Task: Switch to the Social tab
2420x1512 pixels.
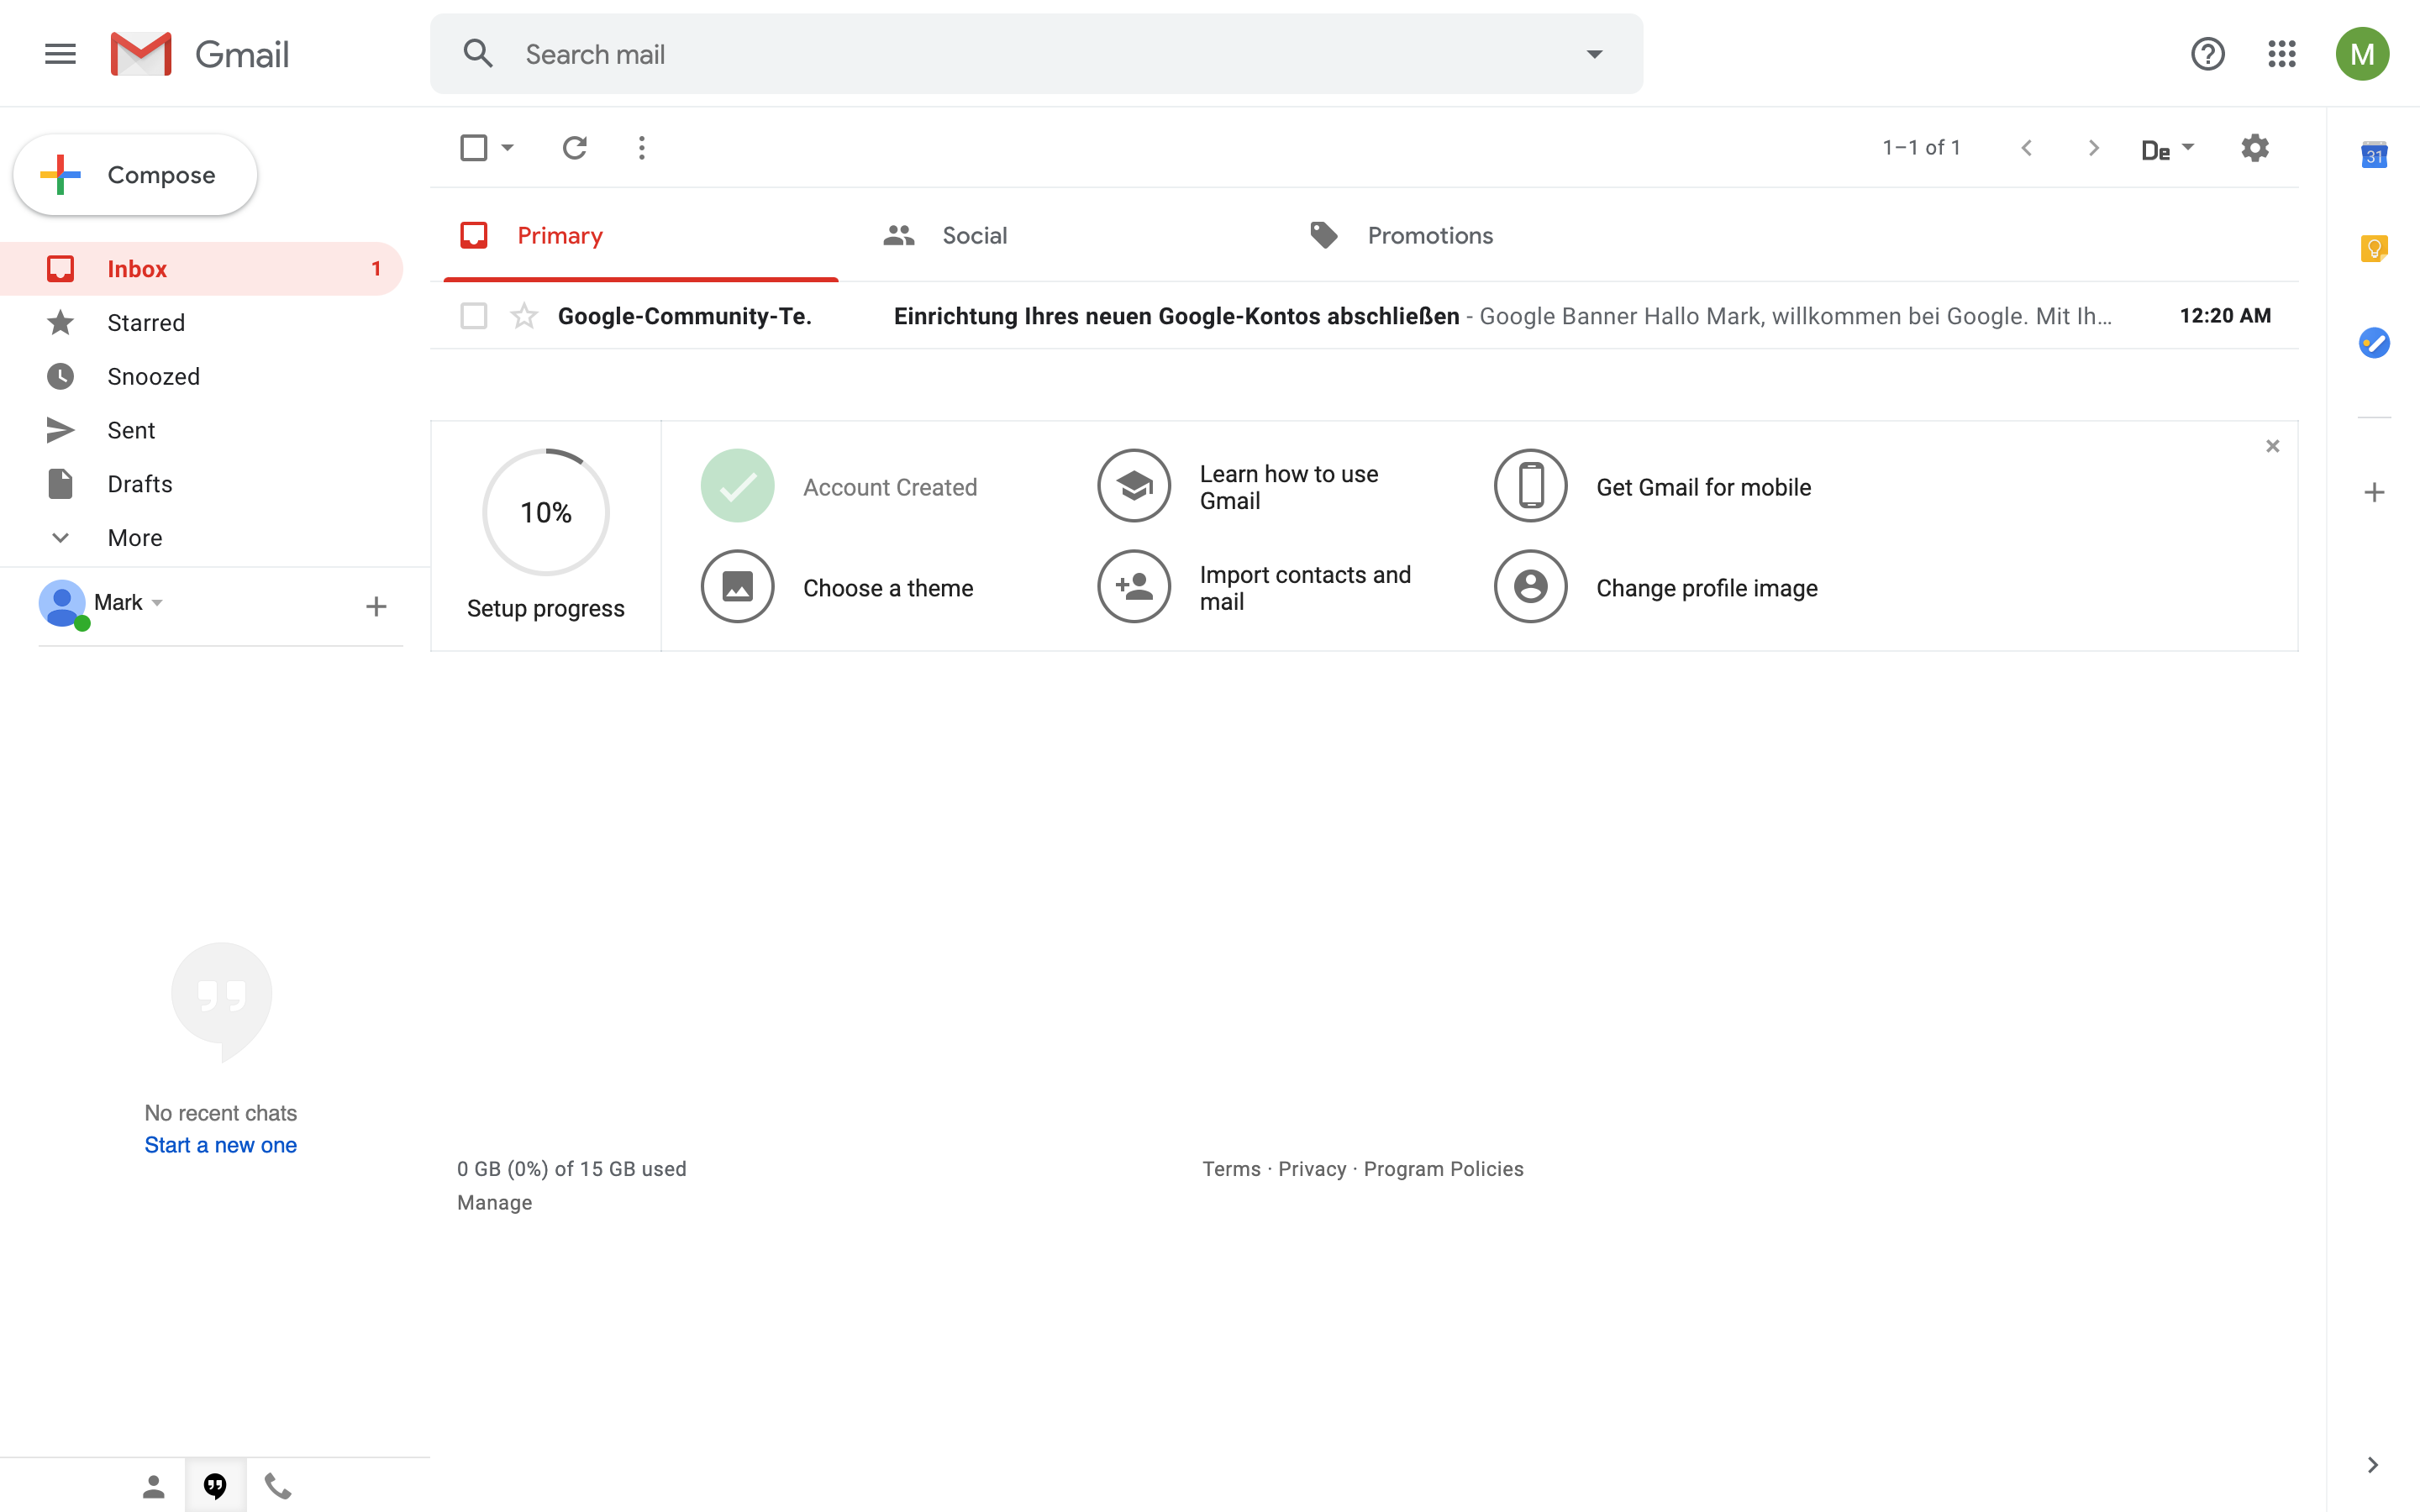Action: click(973, 236)
